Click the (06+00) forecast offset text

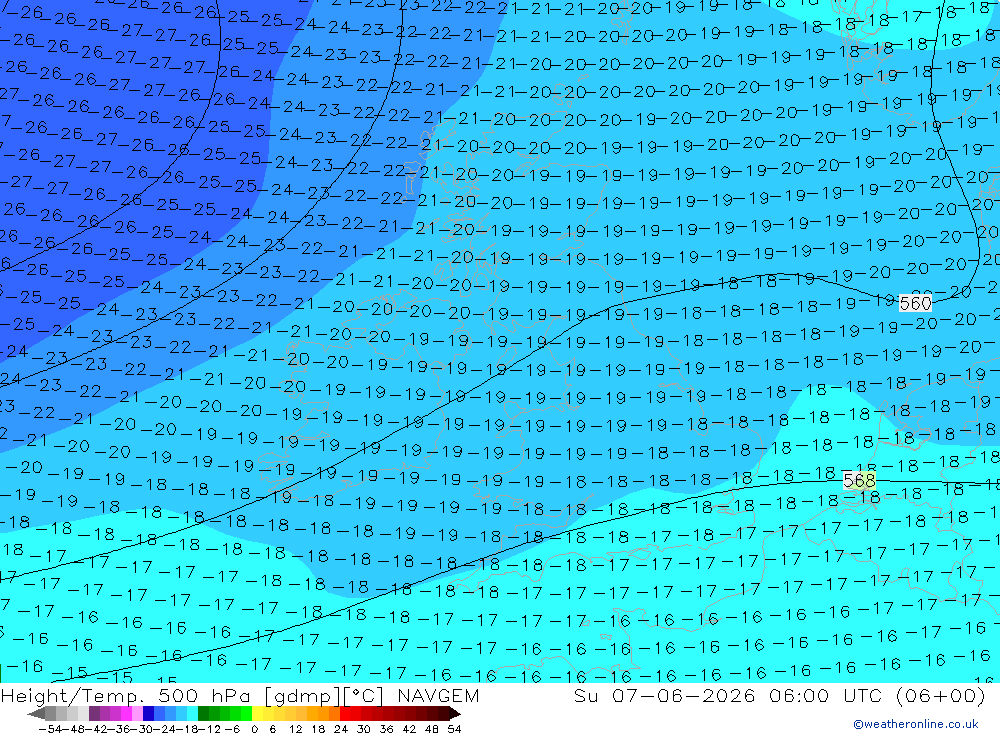[x=940, y=696]
